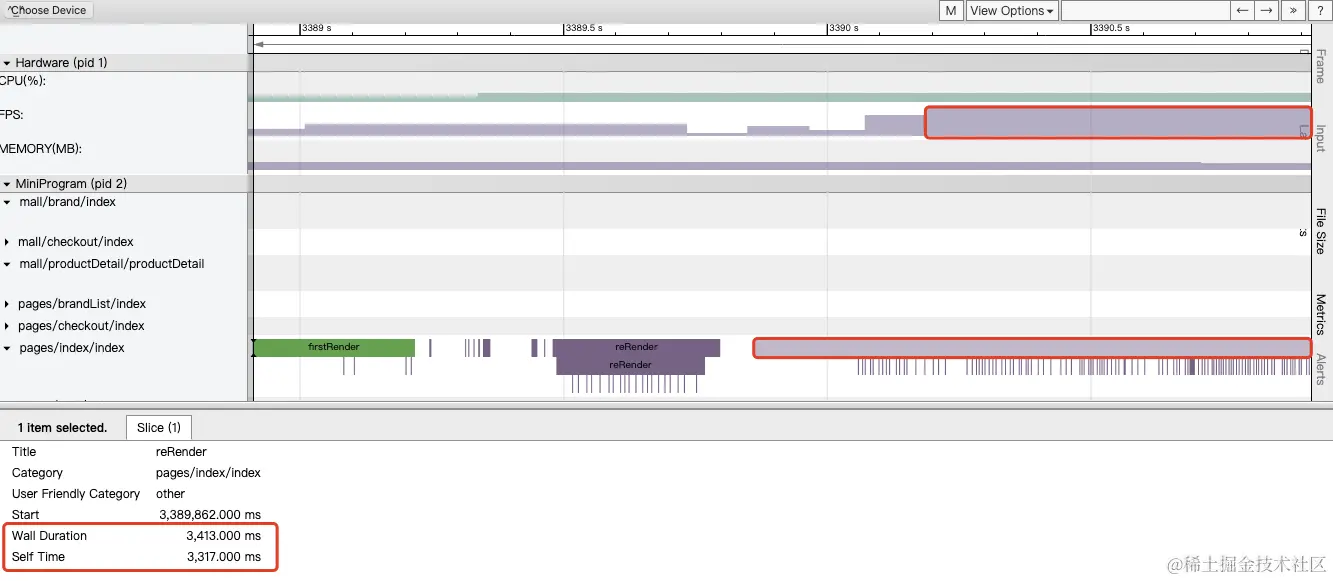Image resolution: width=1333 pixels, height=581 pixels.
Task: Click the Self Time value 3,317.000 ms
Action: (223, 557)
